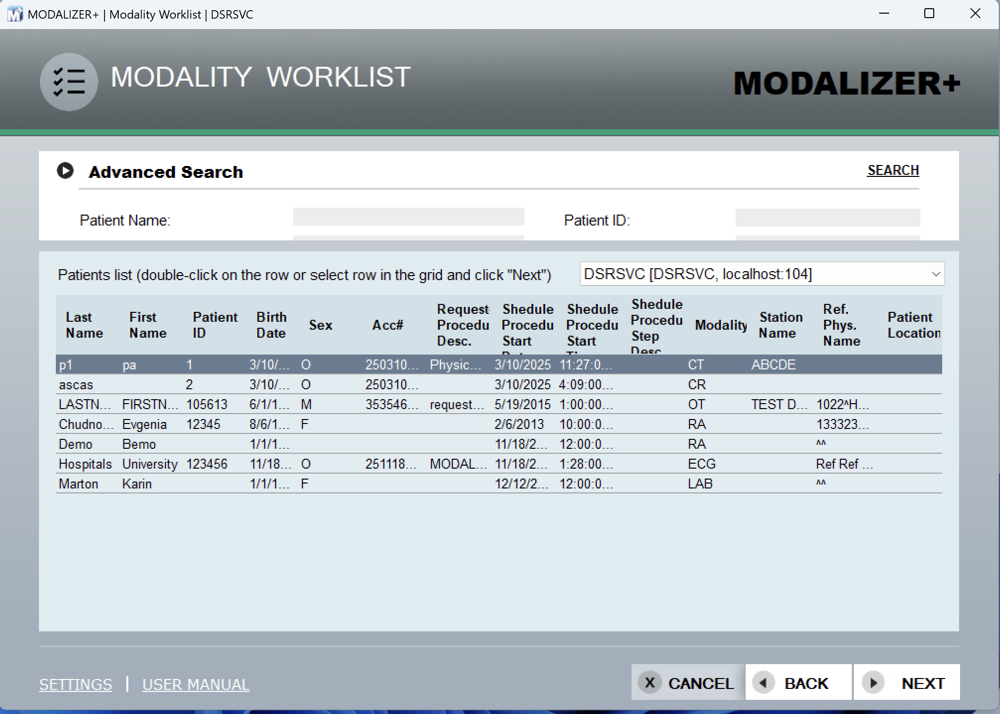The width and height of the screenshot is (1000, 714).
Task: Select the Chudno... last name cell
Action: tap(86, 424)
